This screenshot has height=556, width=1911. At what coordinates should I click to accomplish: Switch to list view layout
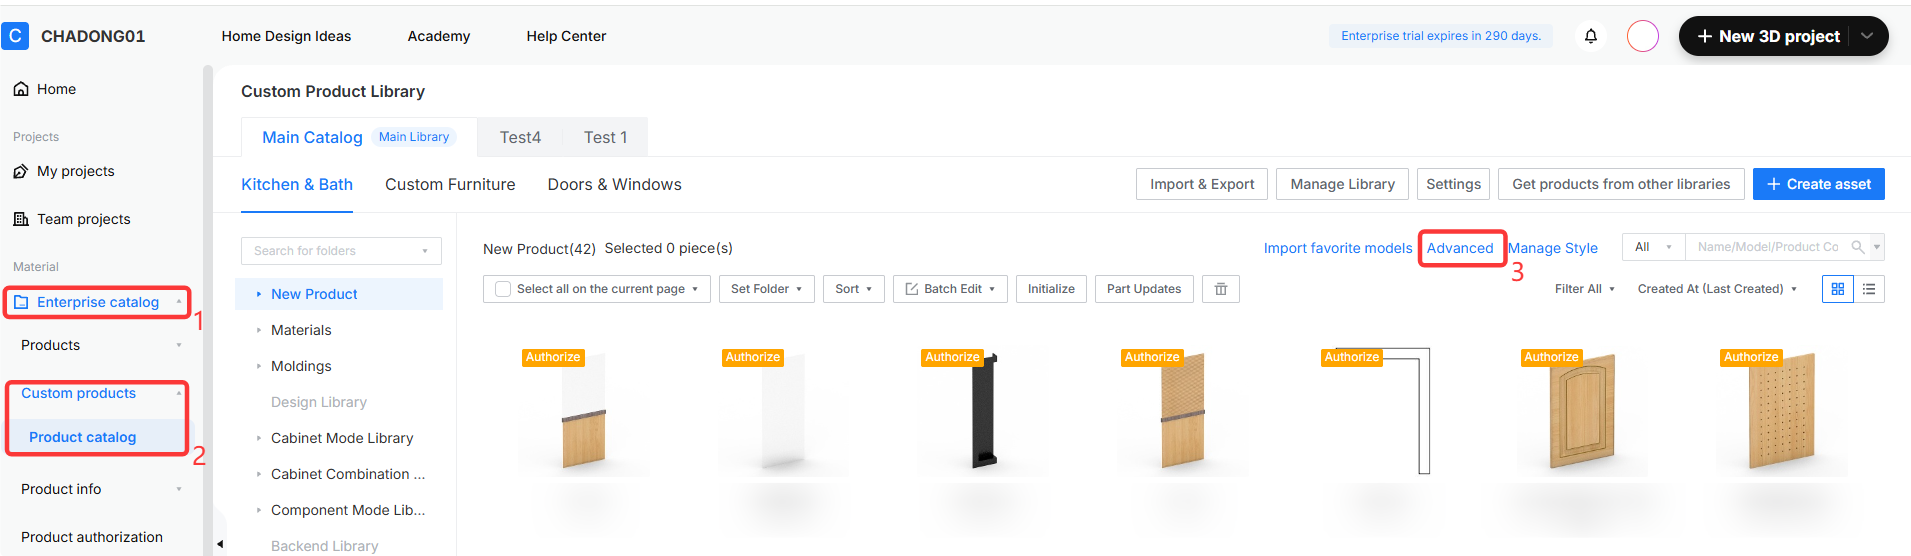pyautogui.click(x=1869, y=289)
